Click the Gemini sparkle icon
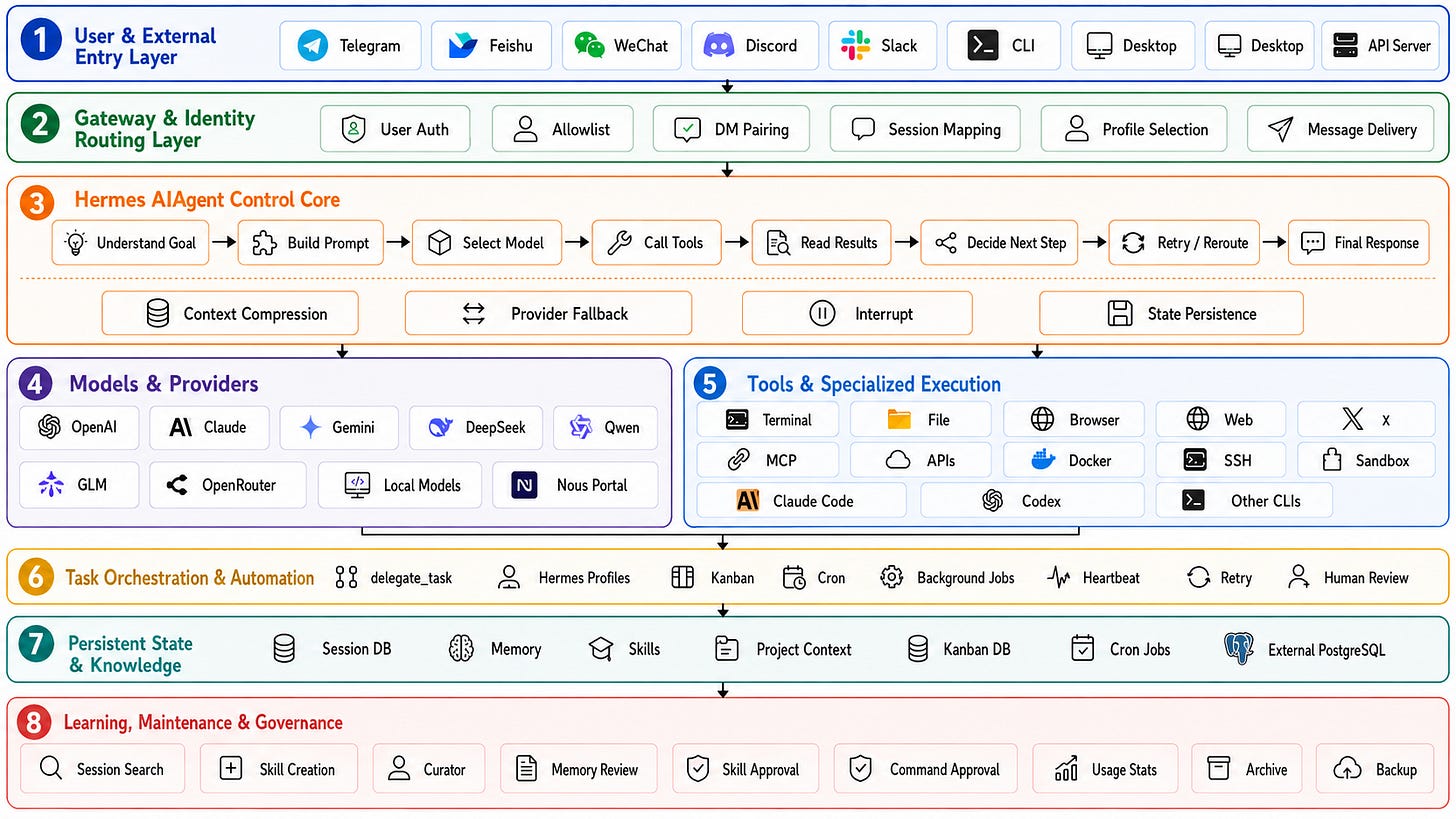 click(311, 427)
